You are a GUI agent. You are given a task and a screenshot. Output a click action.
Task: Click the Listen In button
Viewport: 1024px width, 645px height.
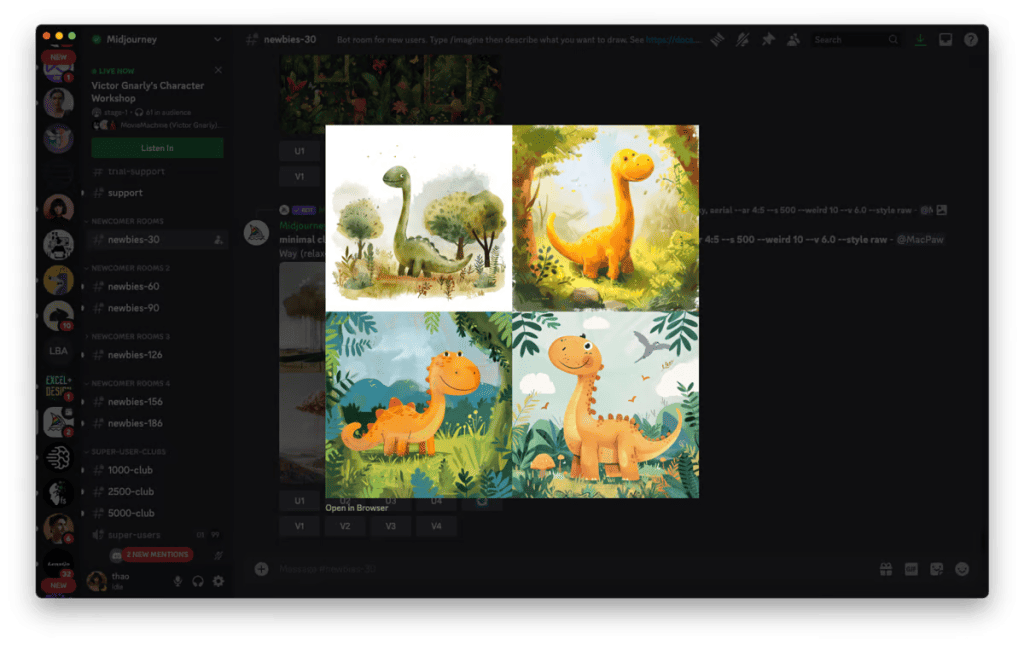click(157, 148)
